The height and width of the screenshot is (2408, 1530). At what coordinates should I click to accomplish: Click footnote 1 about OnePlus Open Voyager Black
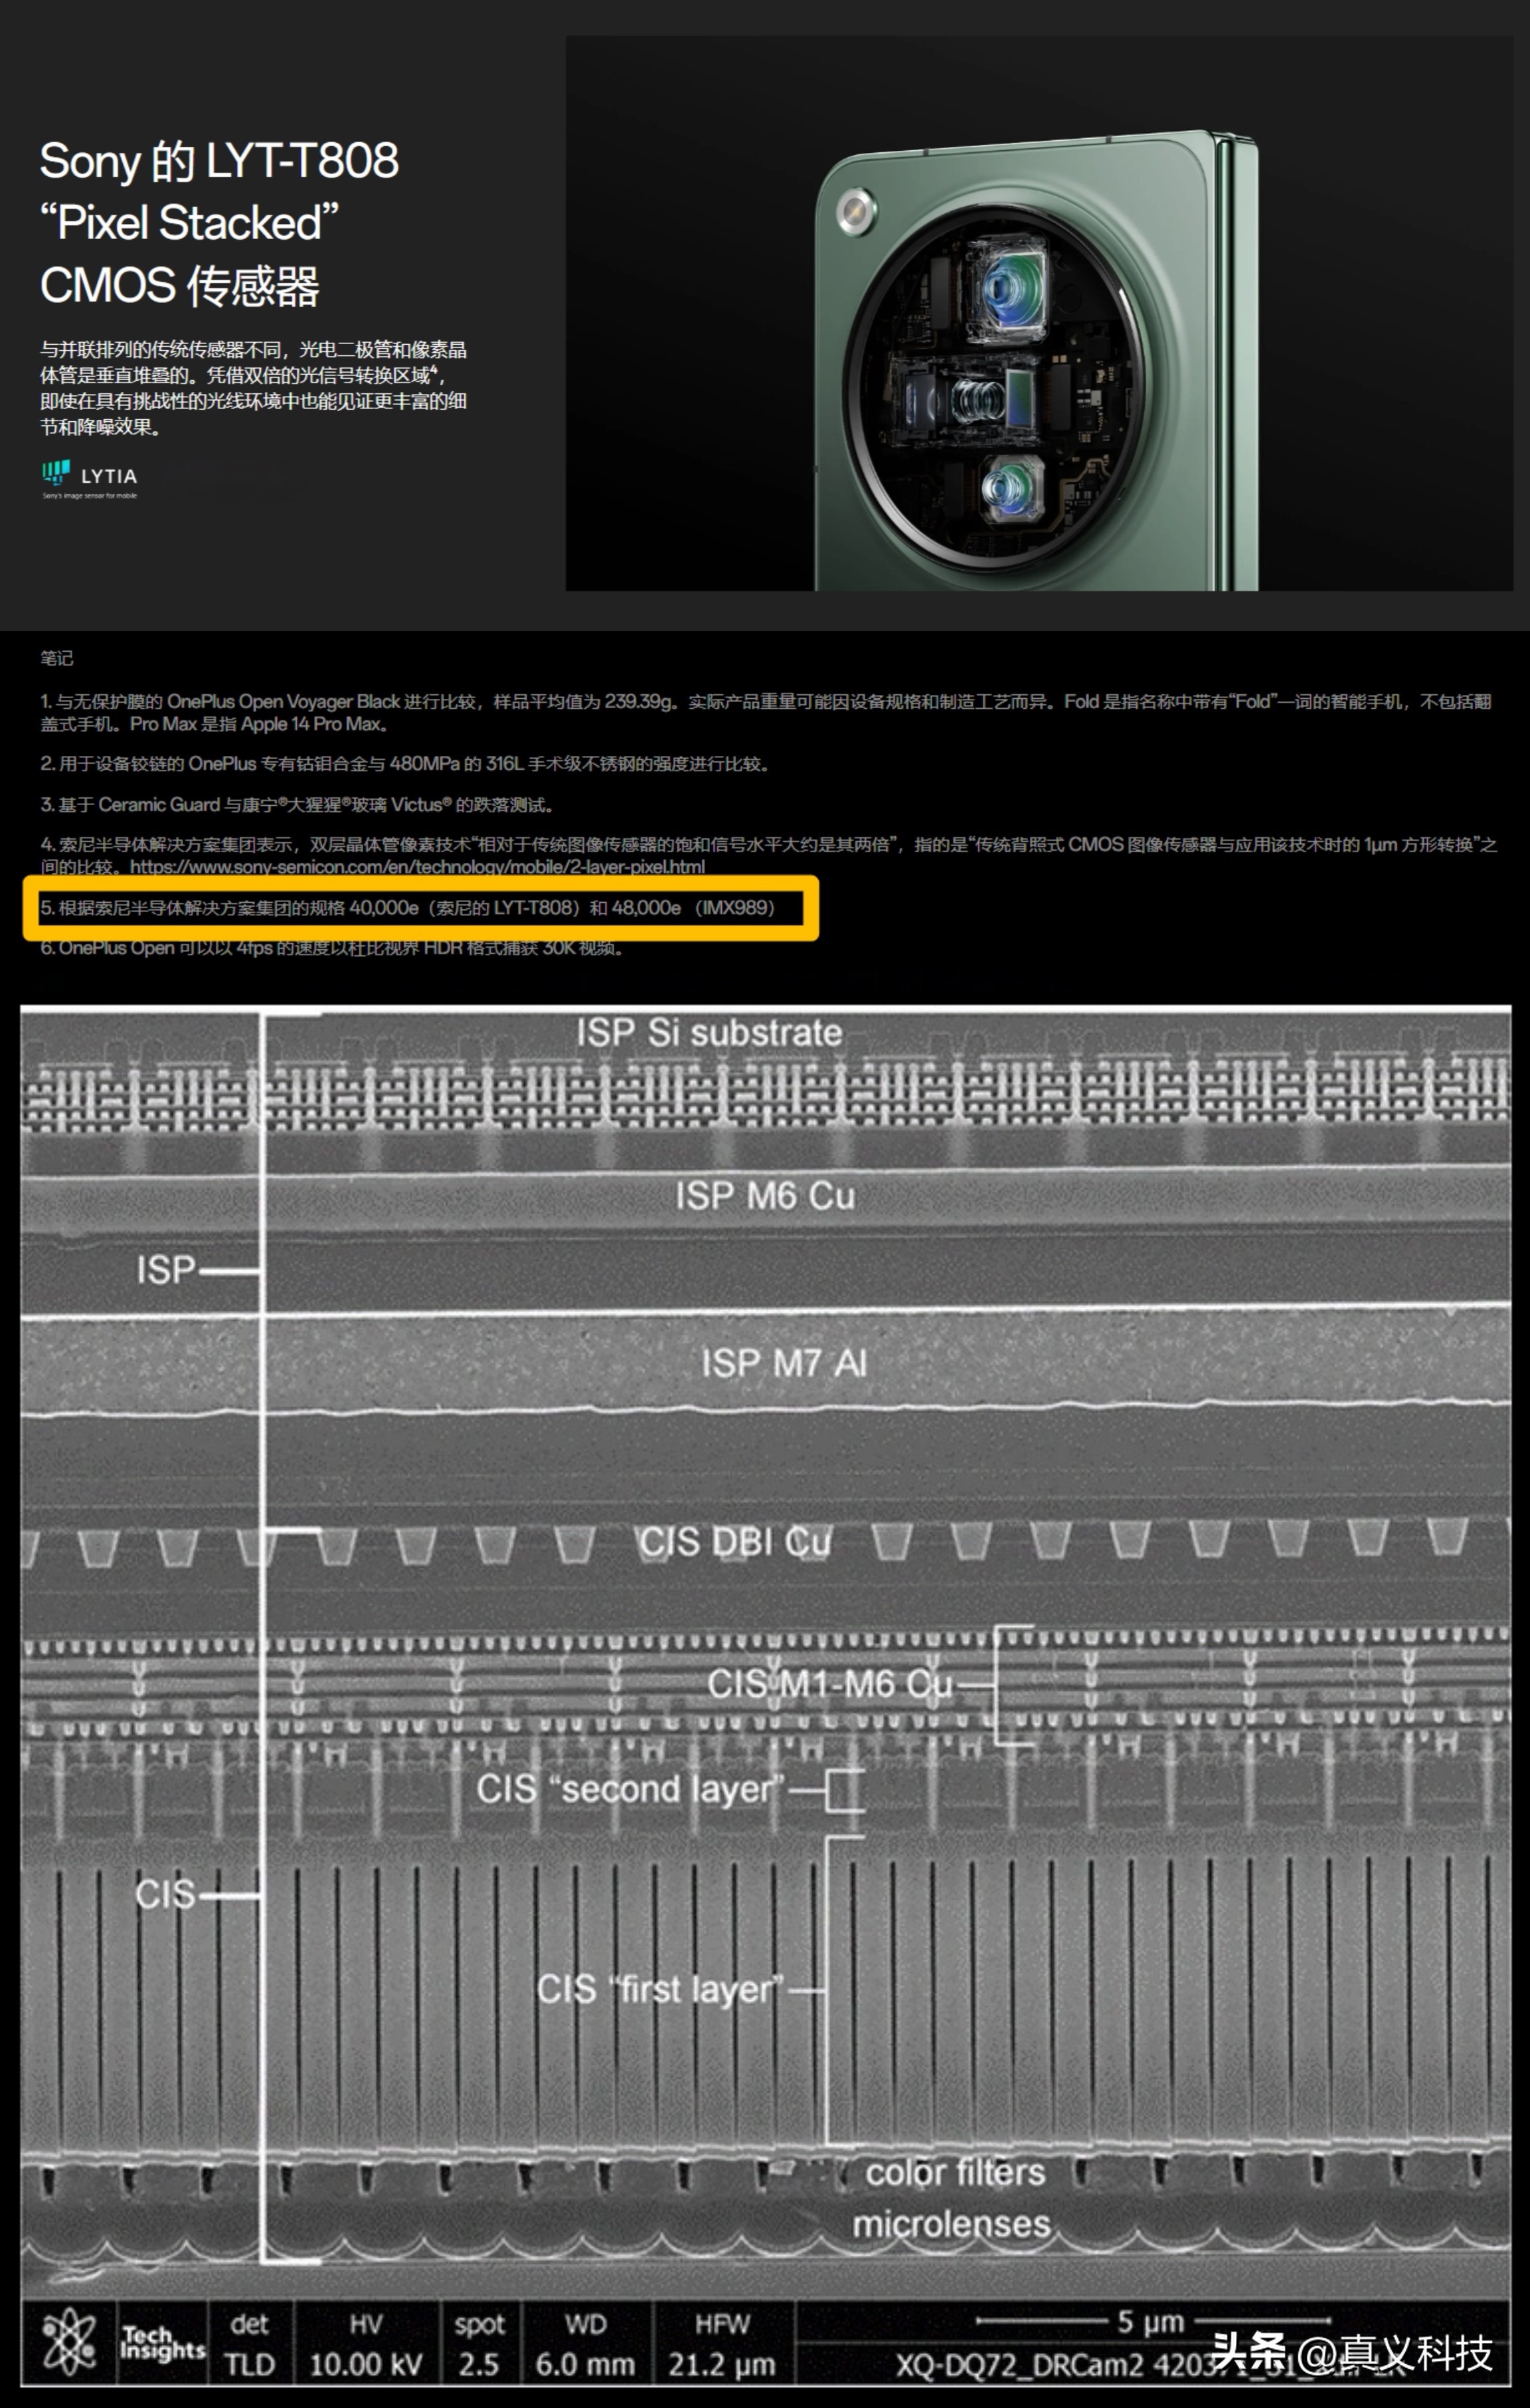click(765, 712)
